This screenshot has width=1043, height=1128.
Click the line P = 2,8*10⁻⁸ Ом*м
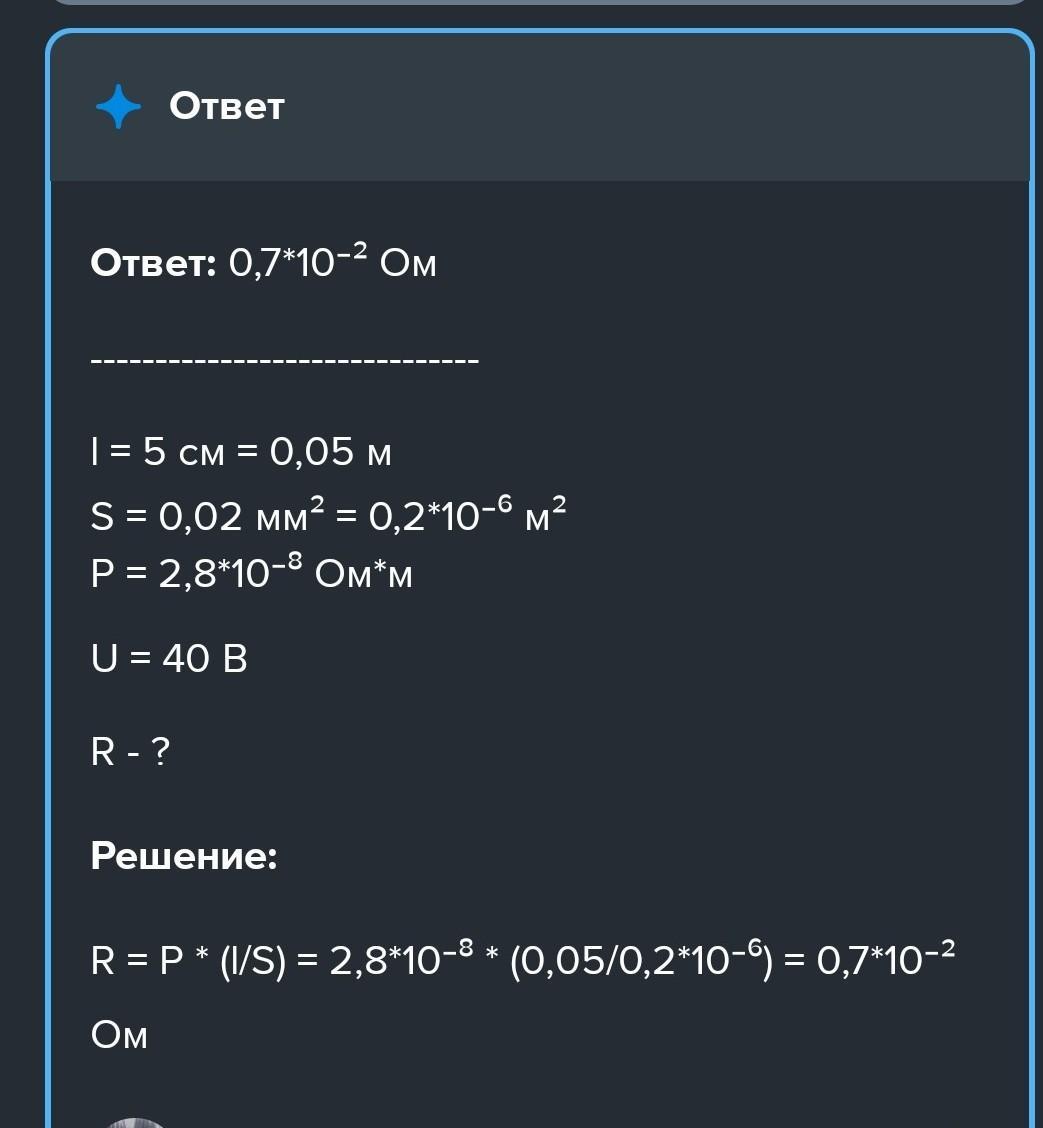tap(251, 574)
